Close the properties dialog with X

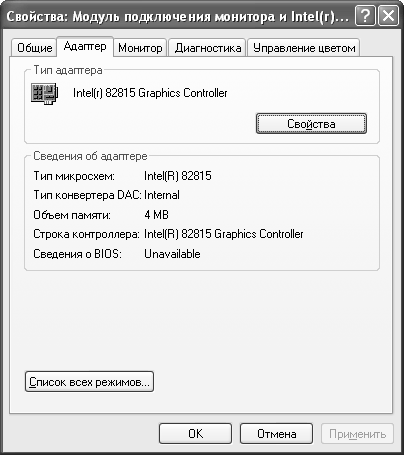(388, 16)
